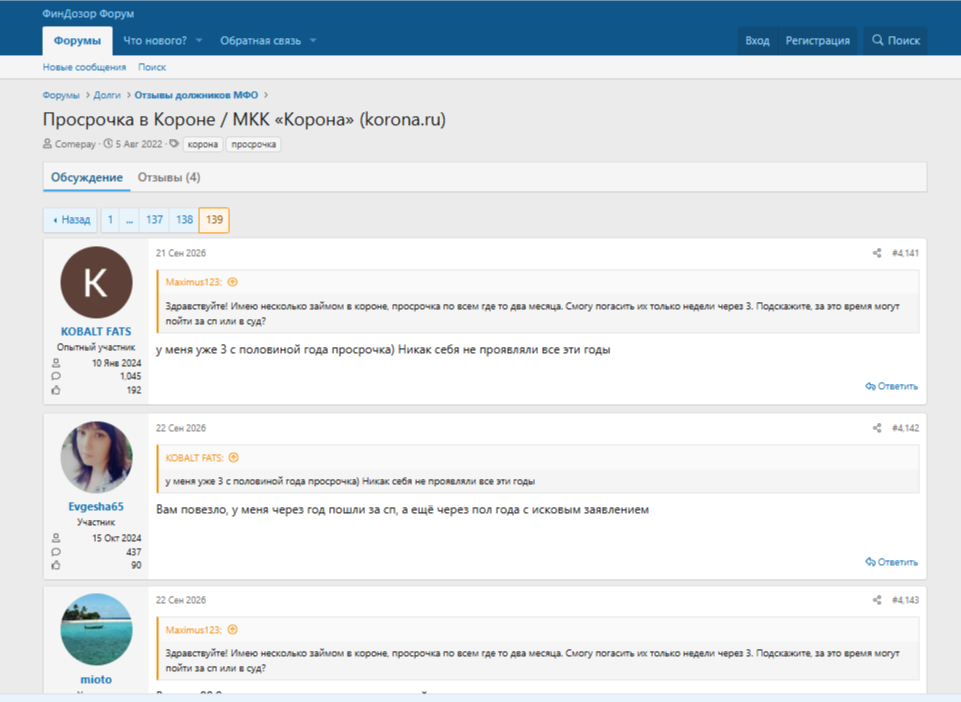Click the Вход login button
Viewport: 961px width, 702px height.
point(758,40)
